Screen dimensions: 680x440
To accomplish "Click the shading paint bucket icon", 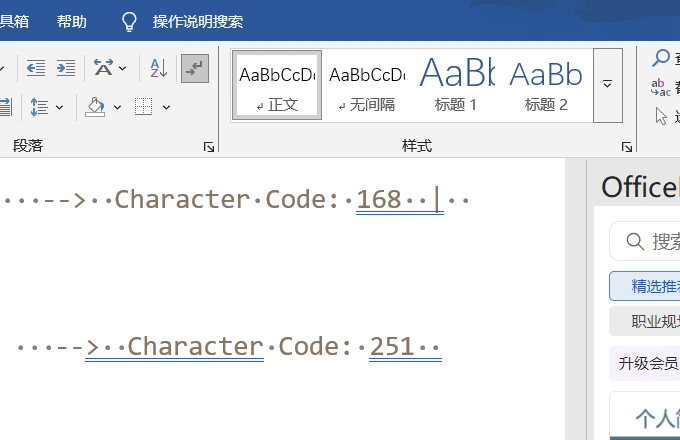I will click(95, 107).
